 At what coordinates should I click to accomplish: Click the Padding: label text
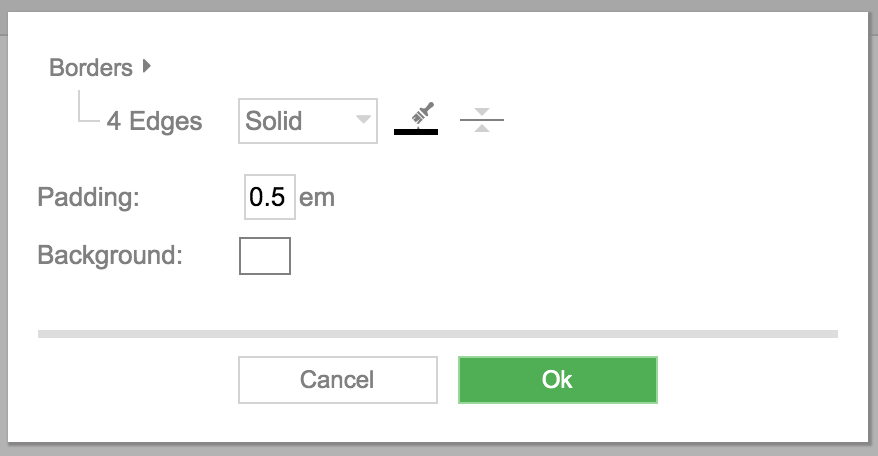88,198
